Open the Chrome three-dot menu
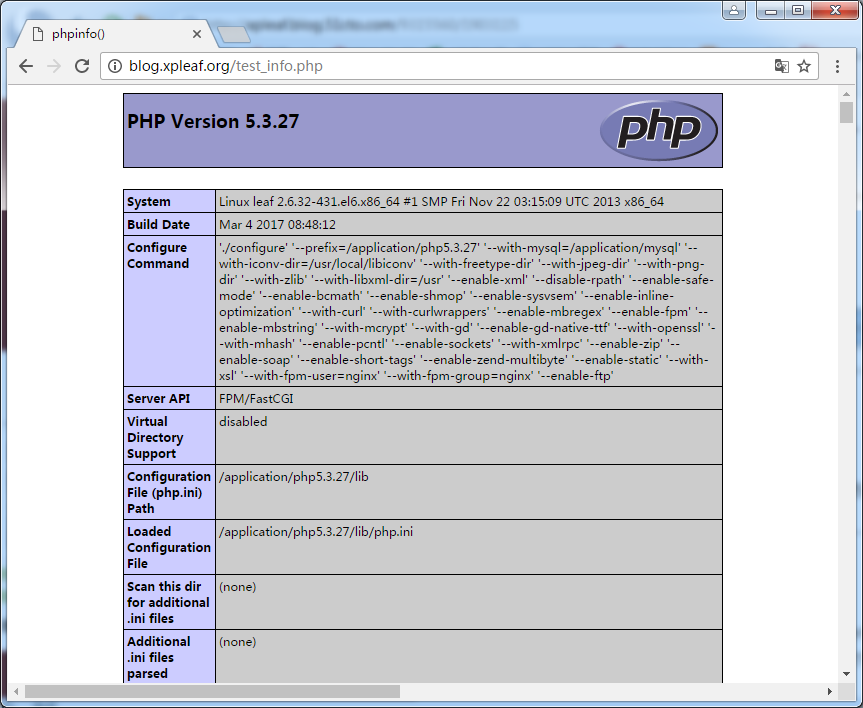 point(837,66)
